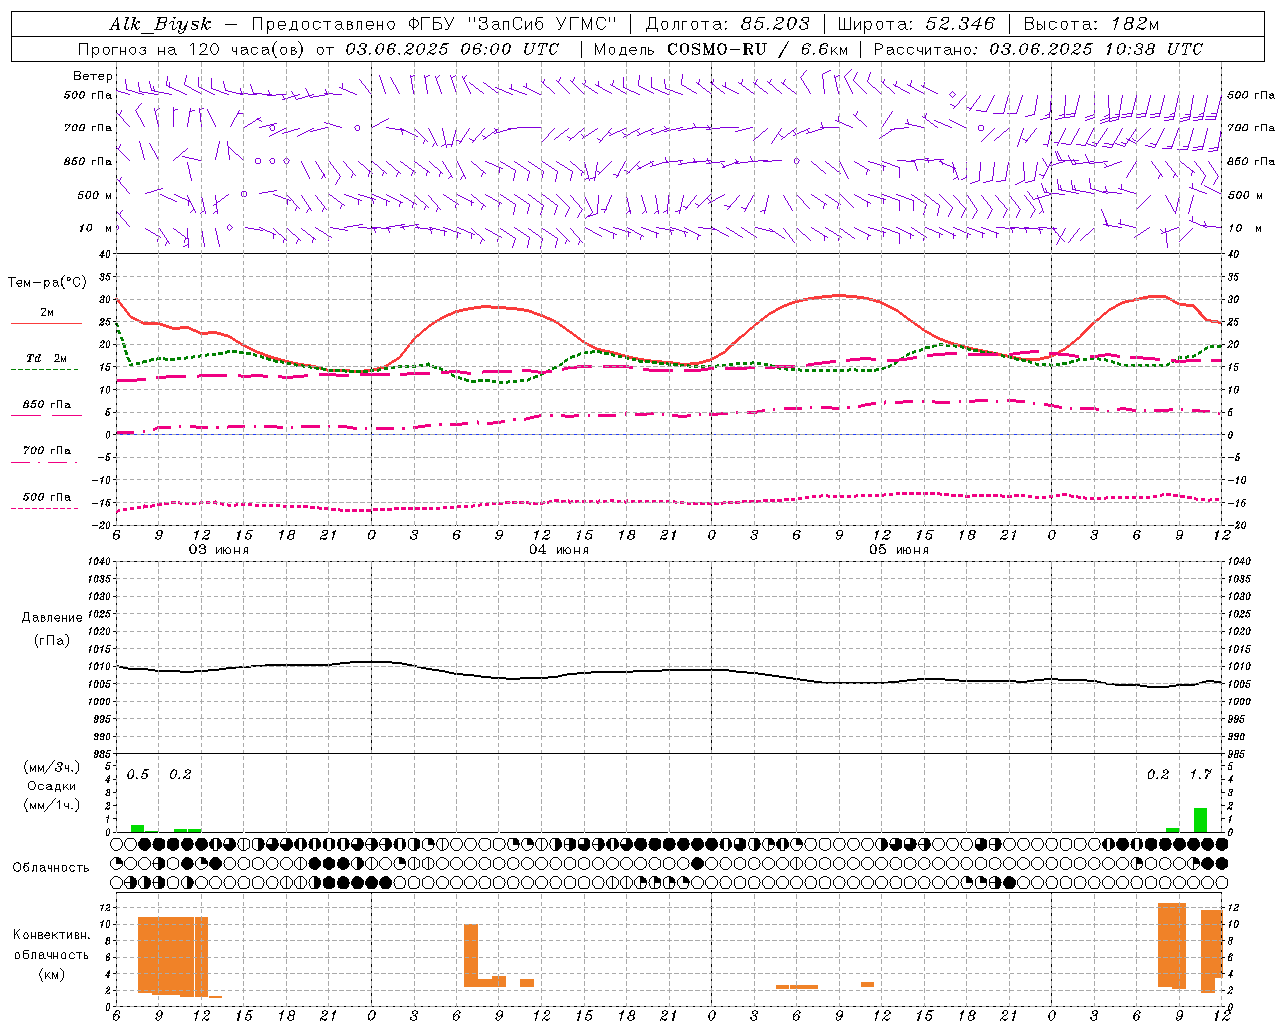This screenshot has width=1280, height=1024.
Task: Click the 'Осадки' precipitation panel label
Action: (x=51, y=786)
